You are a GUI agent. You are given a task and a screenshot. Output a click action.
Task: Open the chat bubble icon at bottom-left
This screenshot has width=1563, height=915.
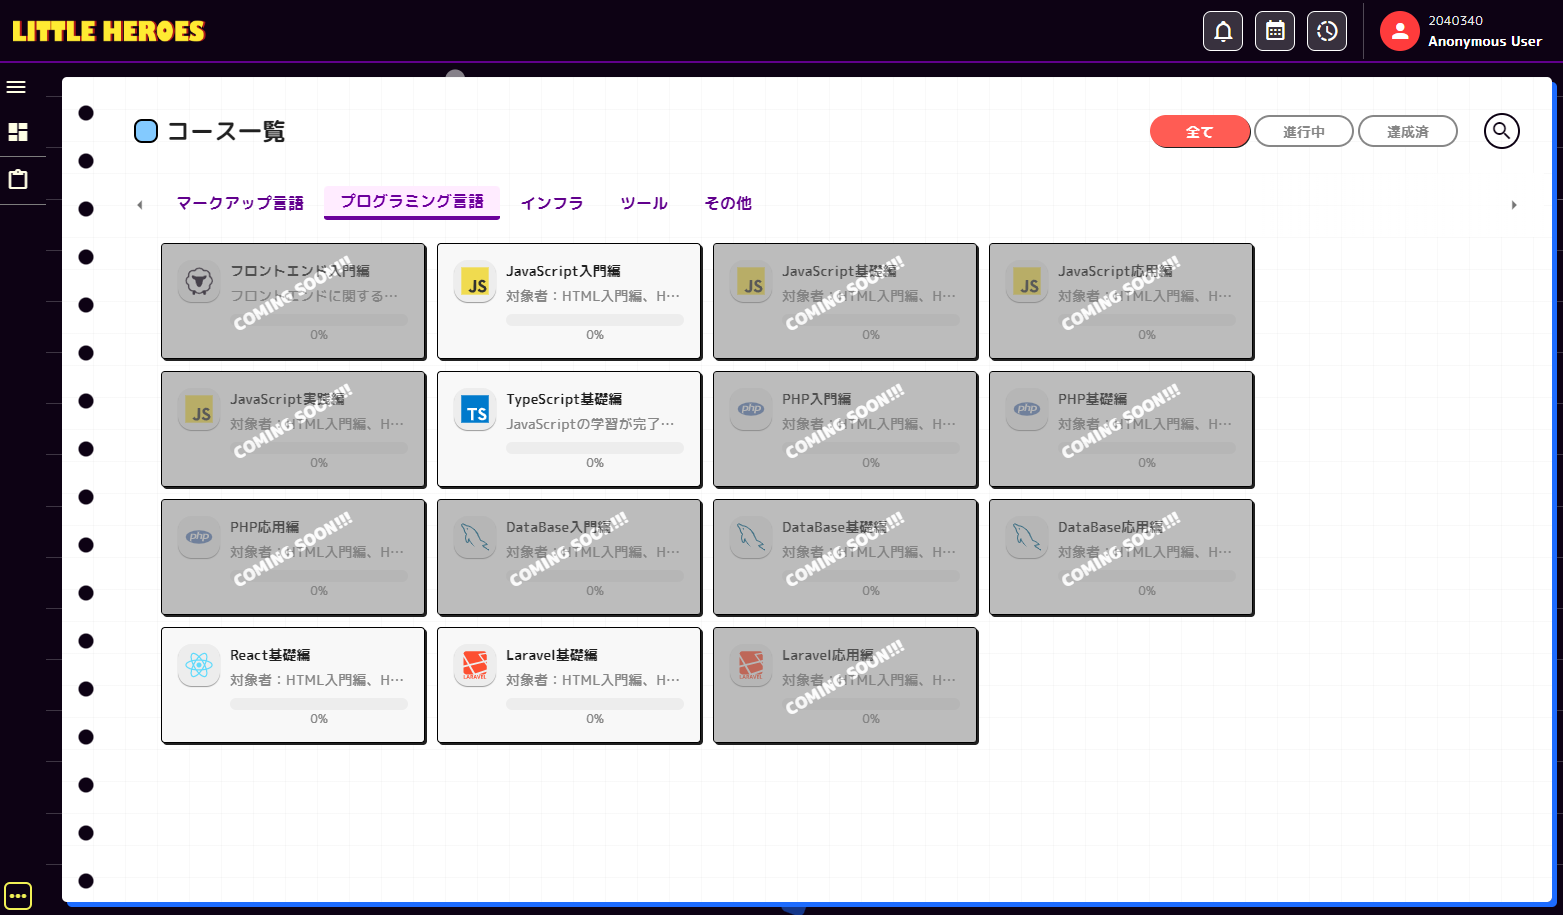point(18,896)
